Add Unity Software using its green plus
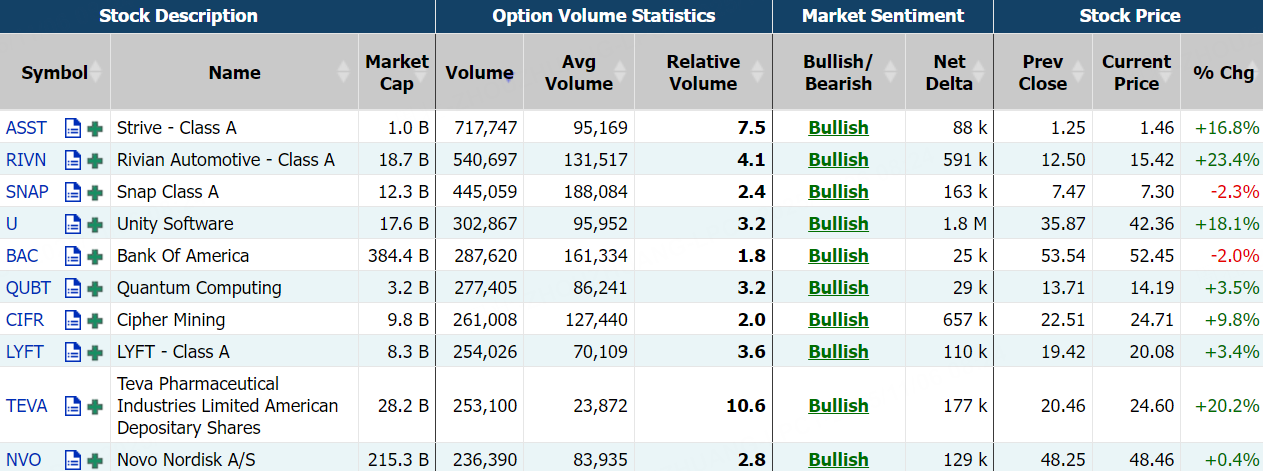 pyautogui.click(x=95, y=224)
